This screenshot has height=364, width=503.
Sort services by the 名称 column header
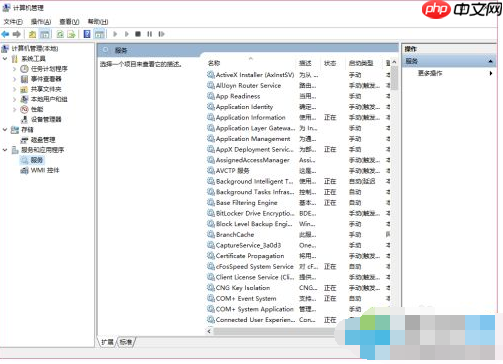pyautogui.click(x=214, y=63)
